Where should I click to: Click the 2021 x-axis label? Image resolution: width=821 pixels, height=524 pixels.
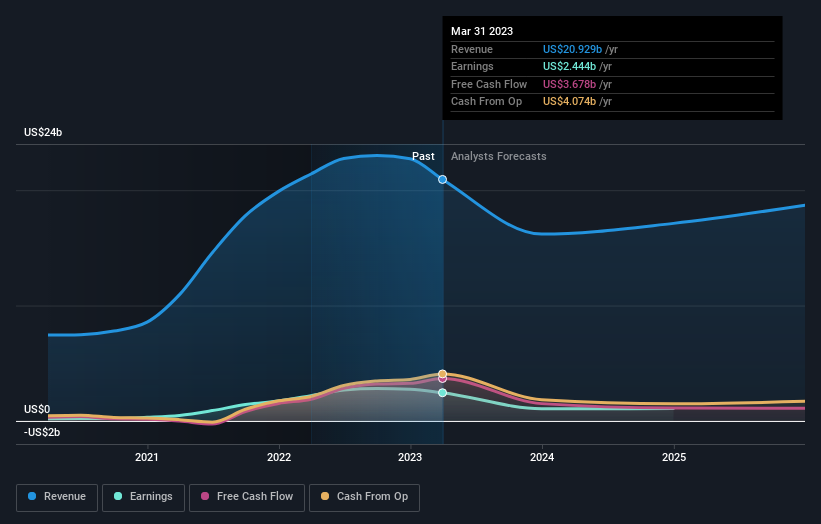pyautogui.click(x=147, y=457)
